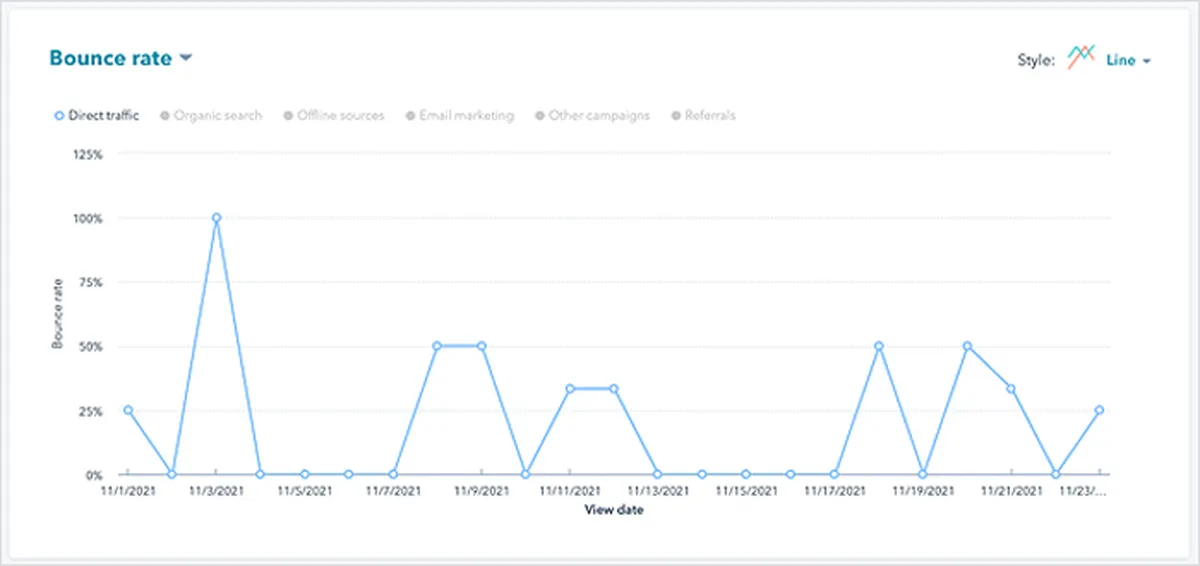Click the 0% data point on 11/5/2021
Viewport: 1200px width, 566px height.
[x=304, y=474]
